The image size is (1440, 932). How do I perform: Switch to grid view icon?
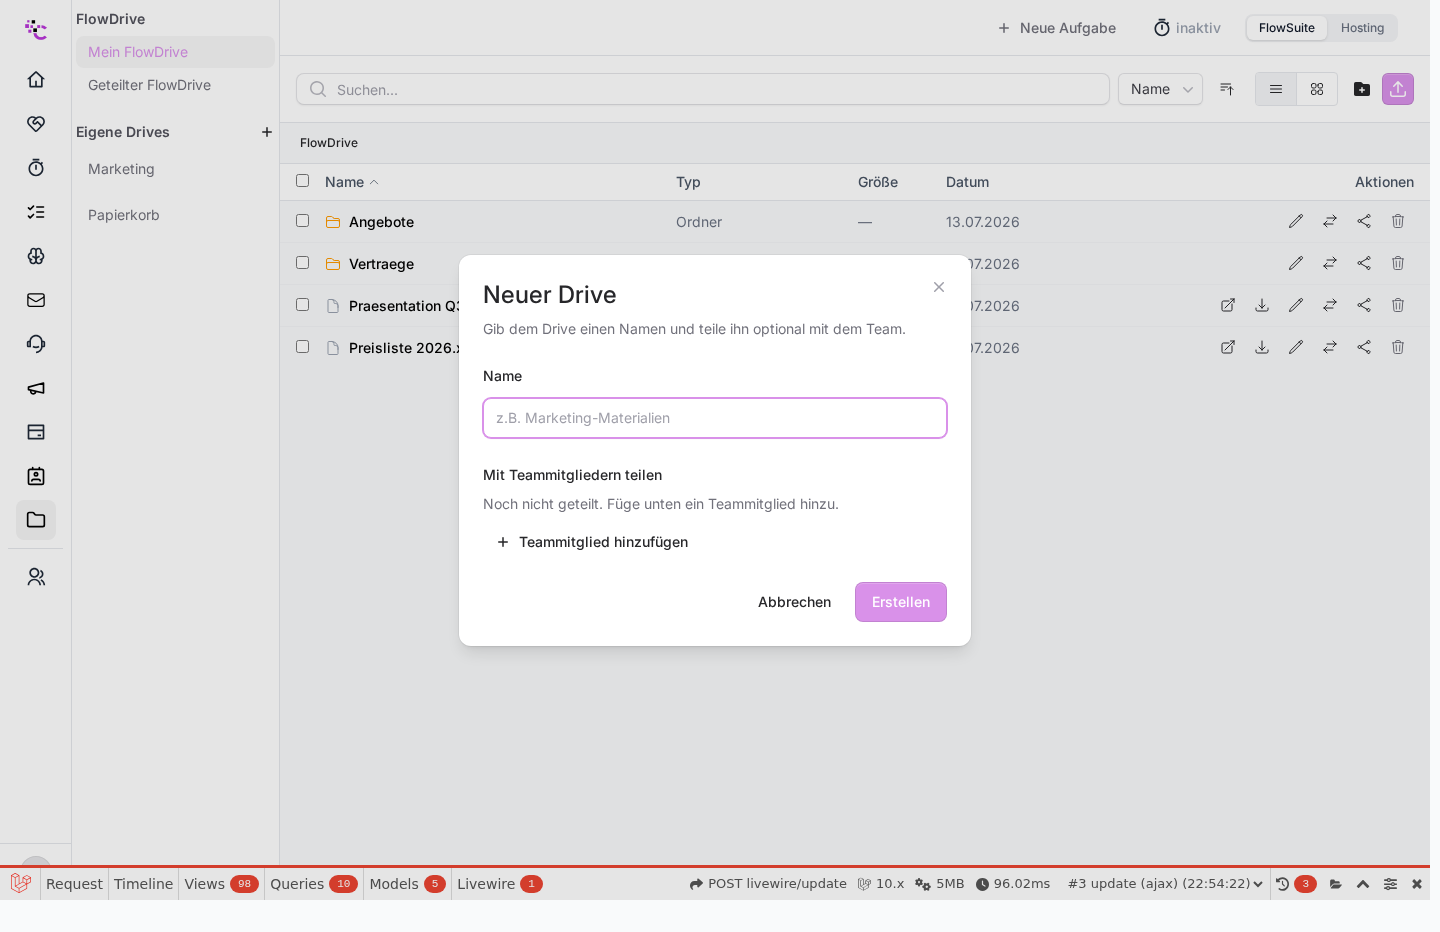[x=1317, y=89]
